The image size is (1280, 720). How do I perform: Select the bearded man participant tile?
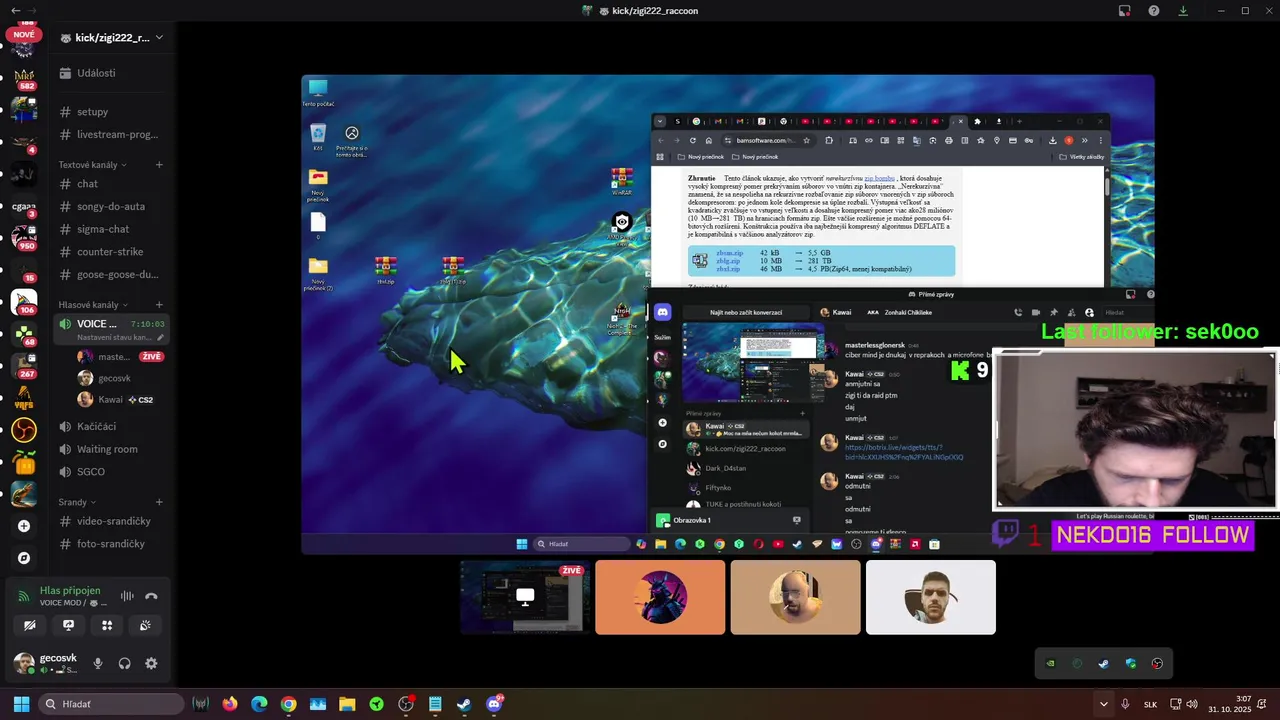931,597
